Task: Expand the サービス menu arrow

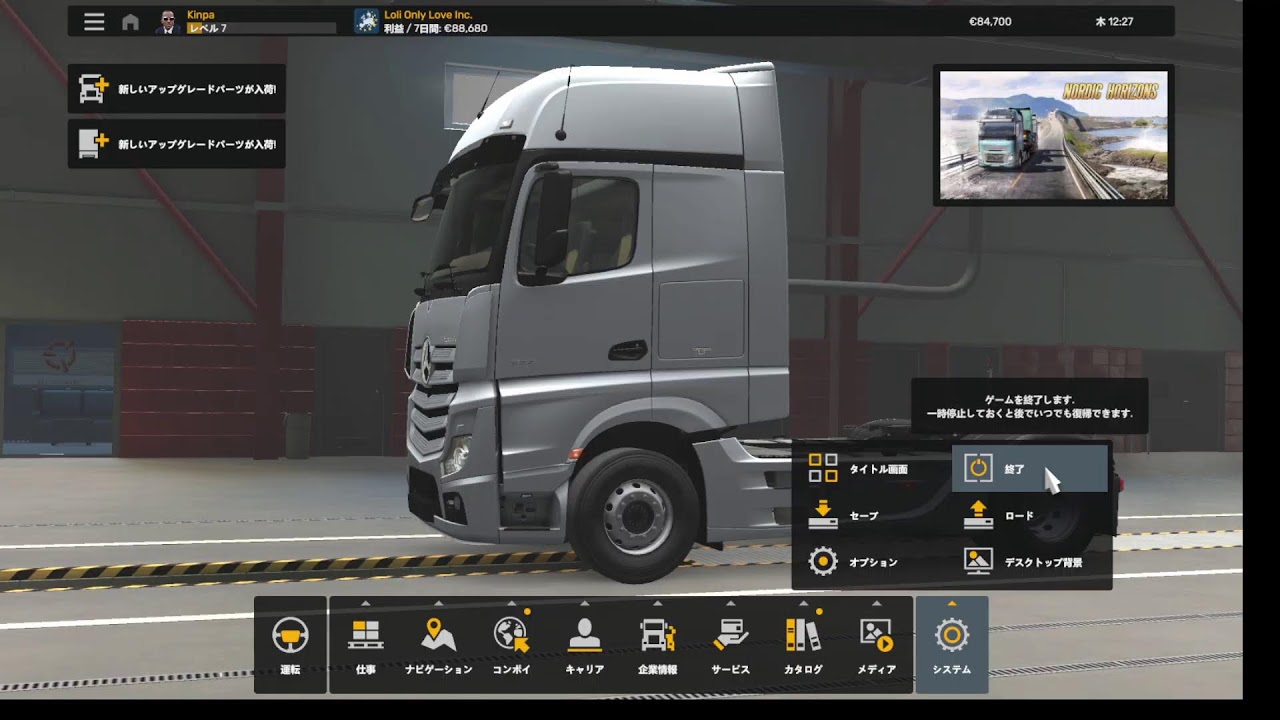Action: pos(731,603)
